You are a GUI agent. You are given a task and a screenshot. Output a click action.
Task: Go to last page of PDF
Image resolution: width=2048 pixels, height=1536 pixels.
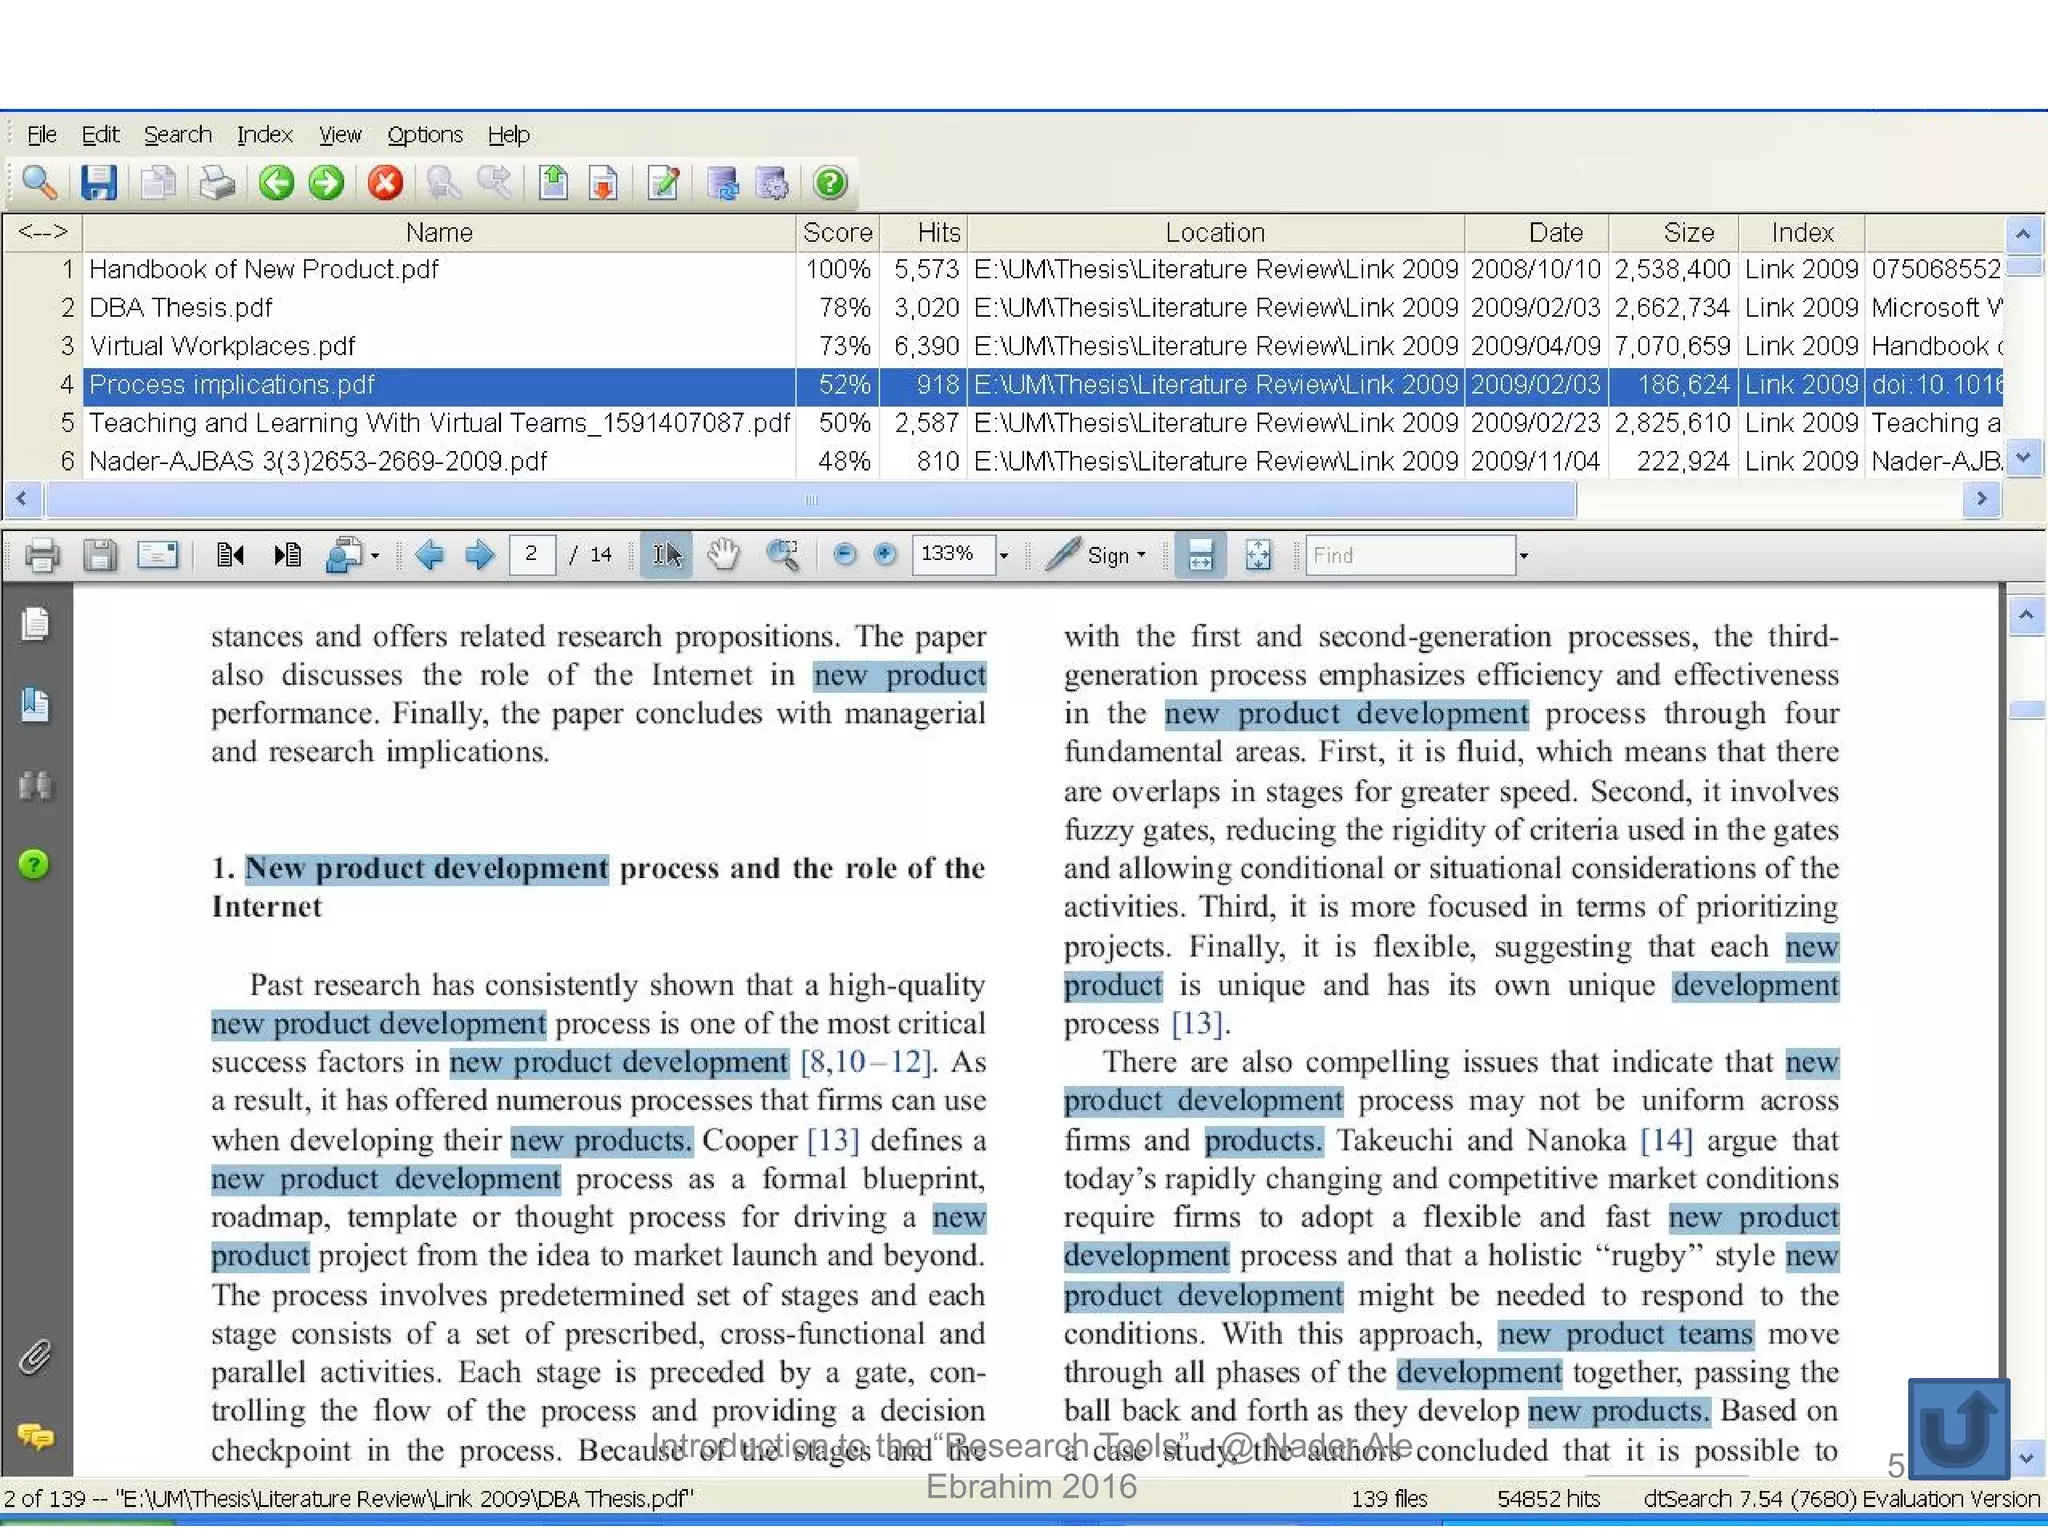pyautogui.click(x=287, y=555)
